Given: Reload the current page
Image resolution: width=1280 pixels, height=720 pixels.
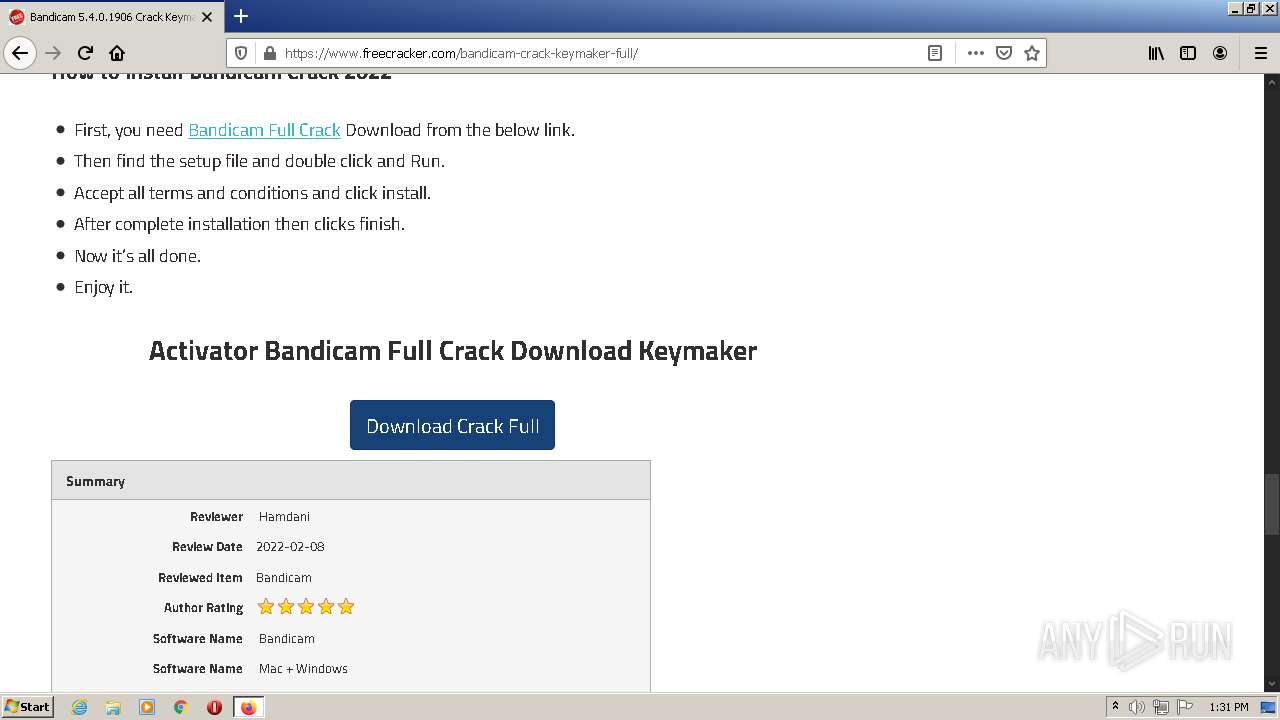Looking at the screenshot, I should click(x=86, y=53).
